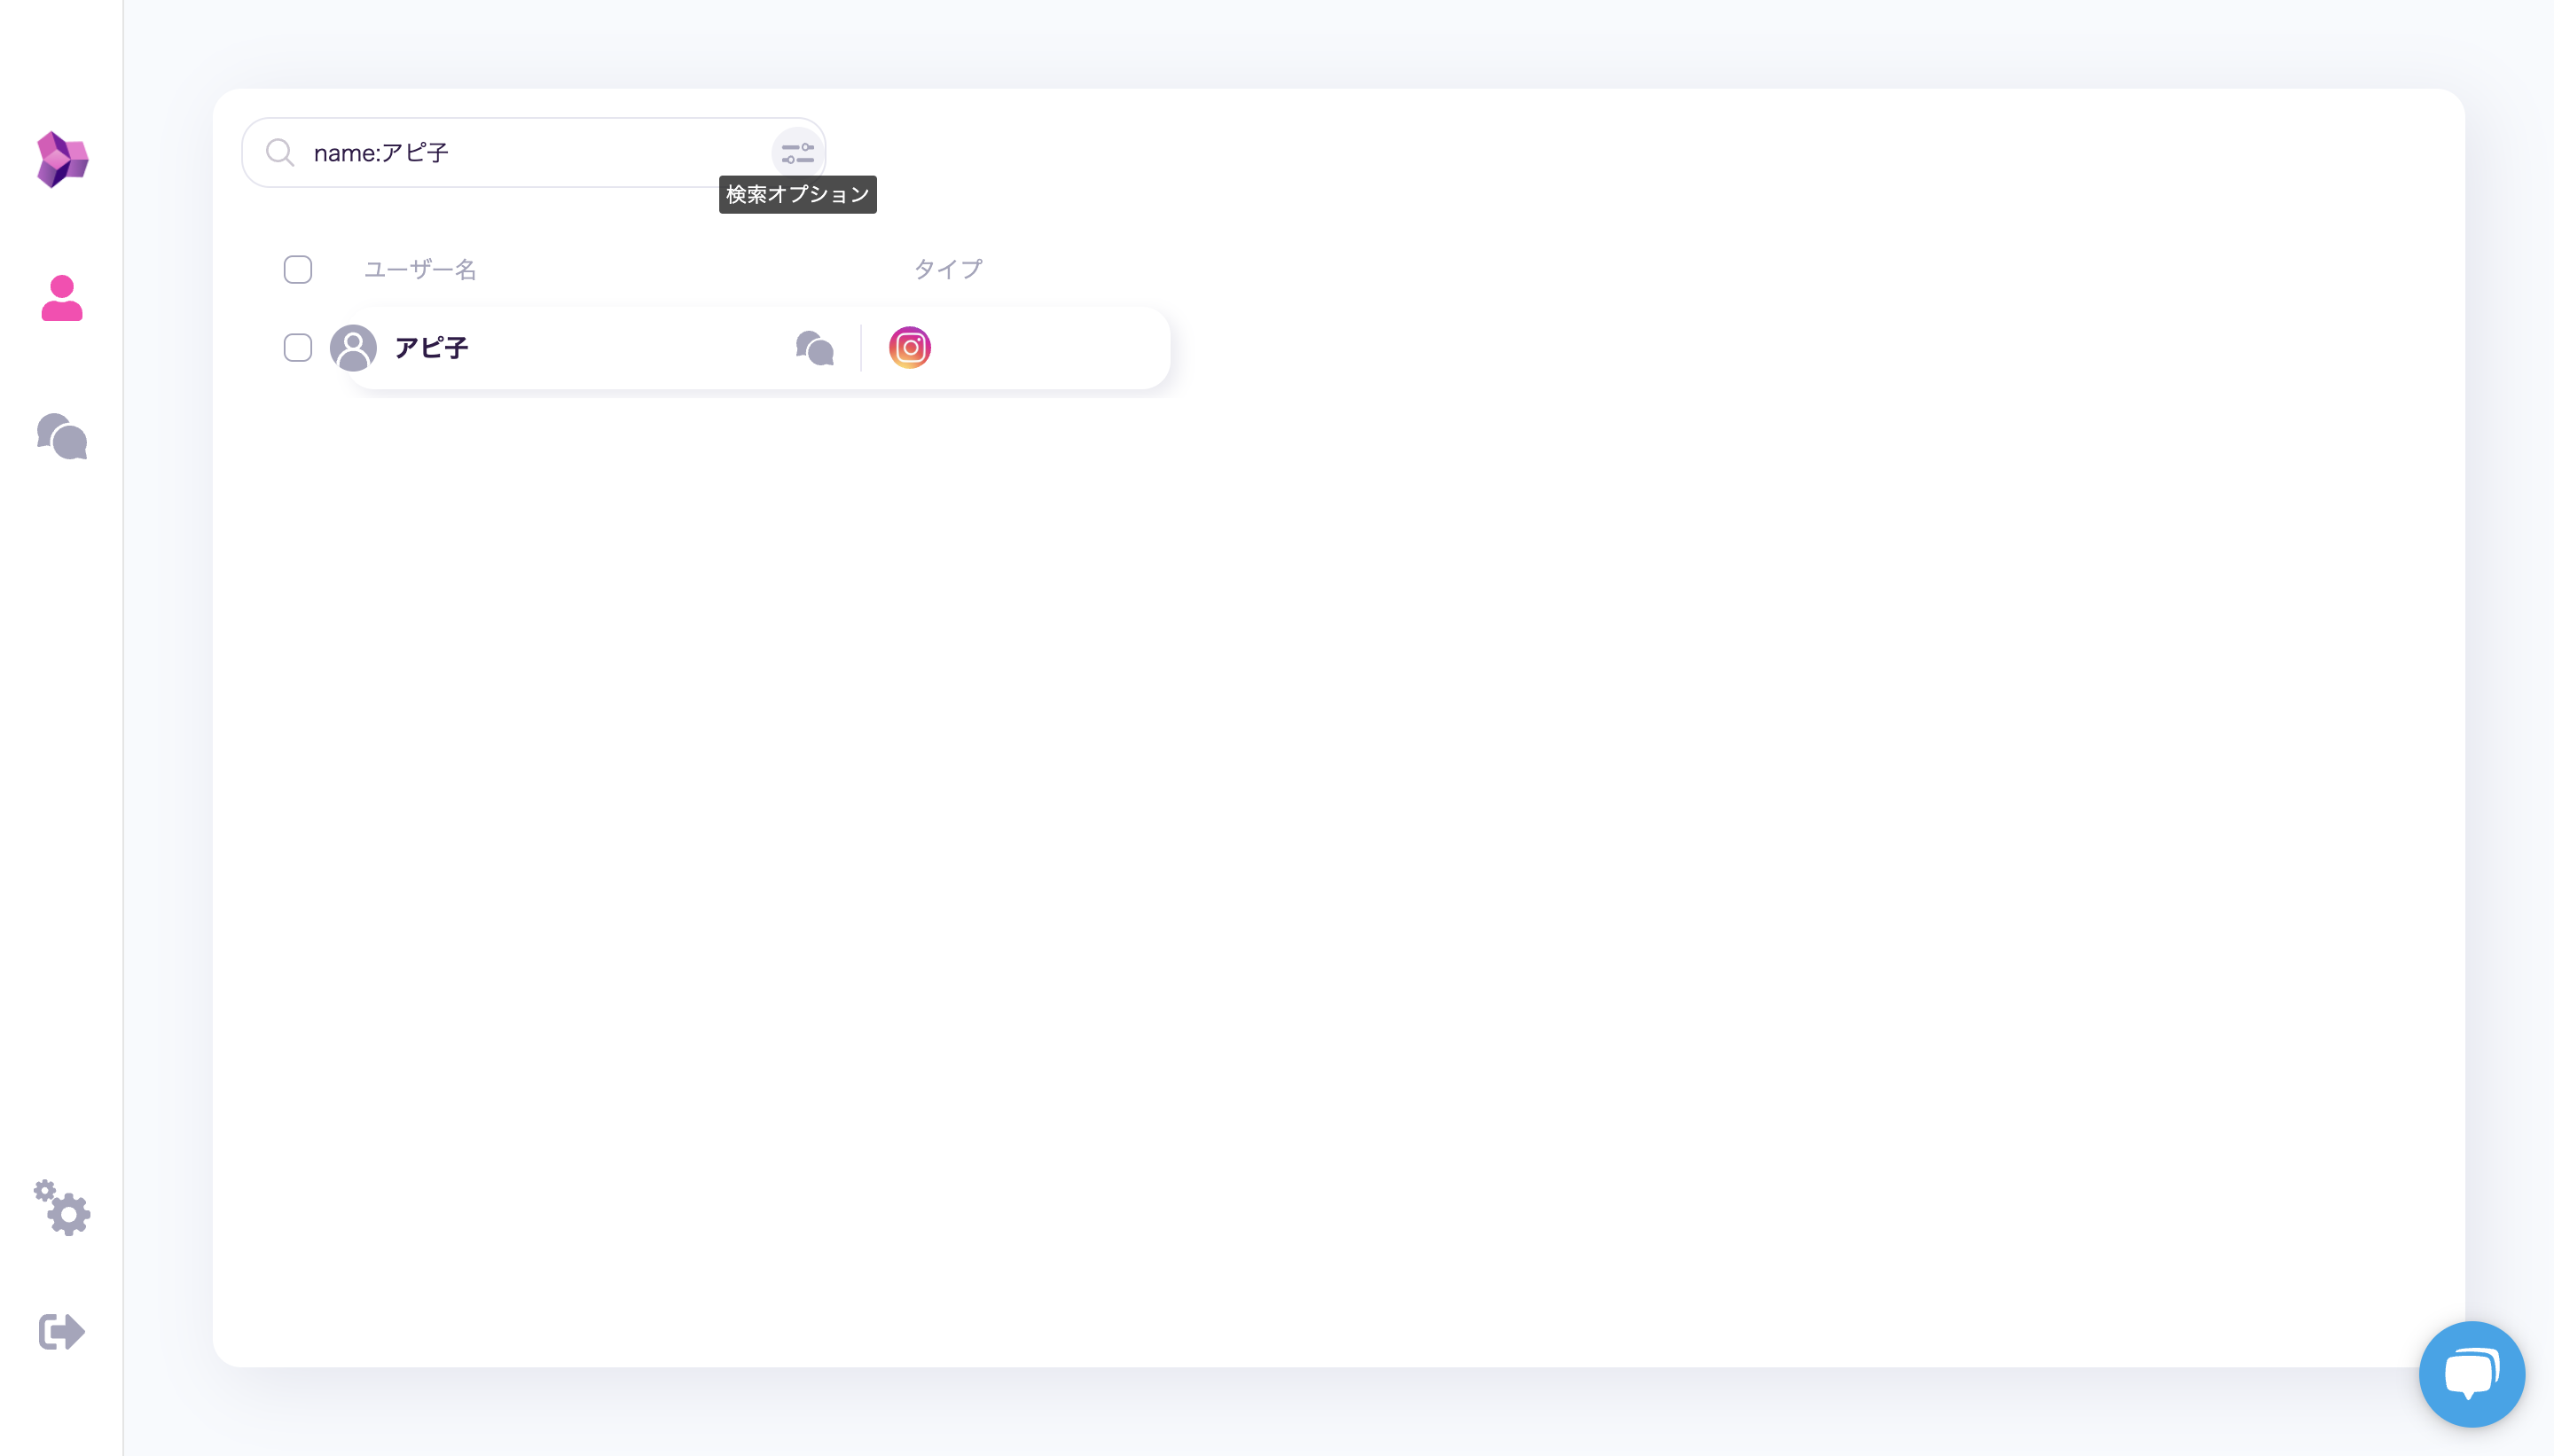Viewport: 2554px width, 1456px height.
Task: Open the アピ子 user name link
Action: 431,348
